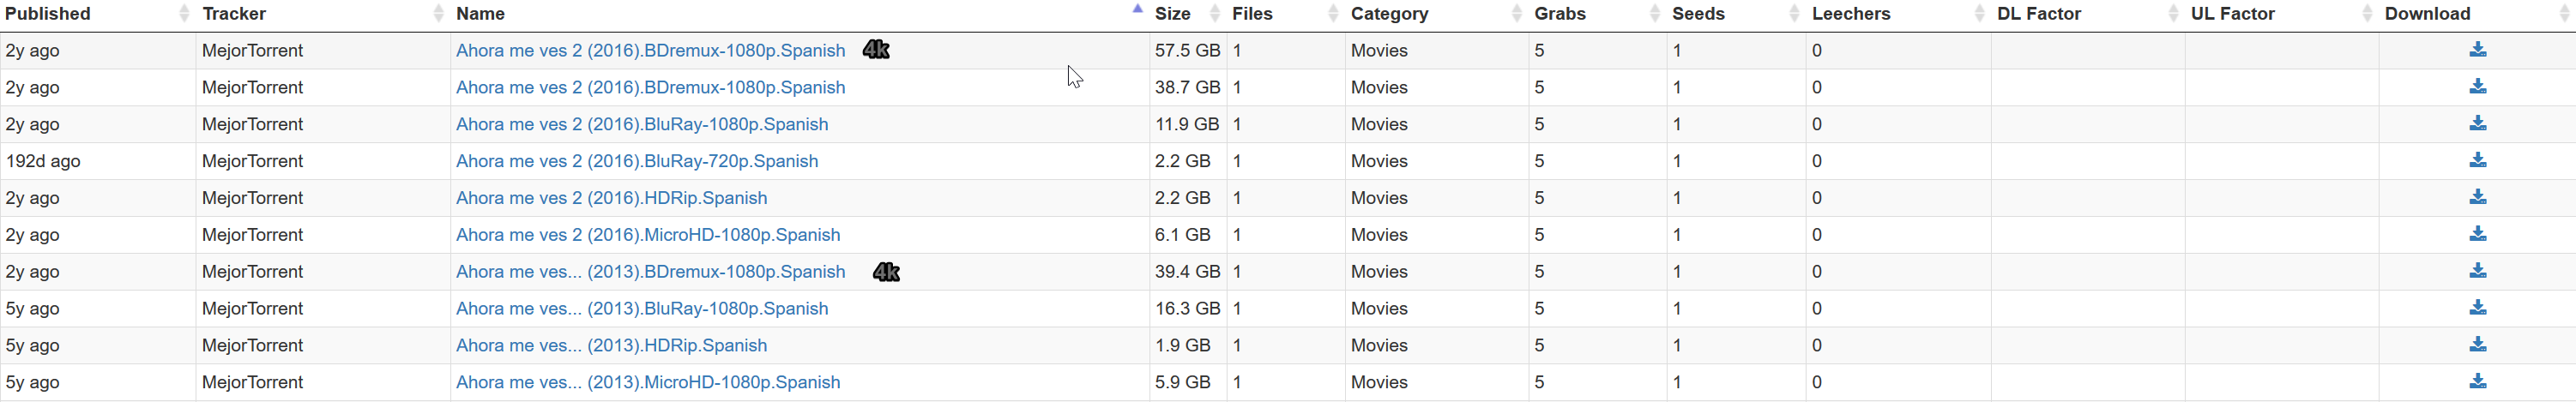This screenshot has width=2576, height=402.
Task: Download the 39.4 GB 2013 BDremux torrent
Action: pos(2477,272)
